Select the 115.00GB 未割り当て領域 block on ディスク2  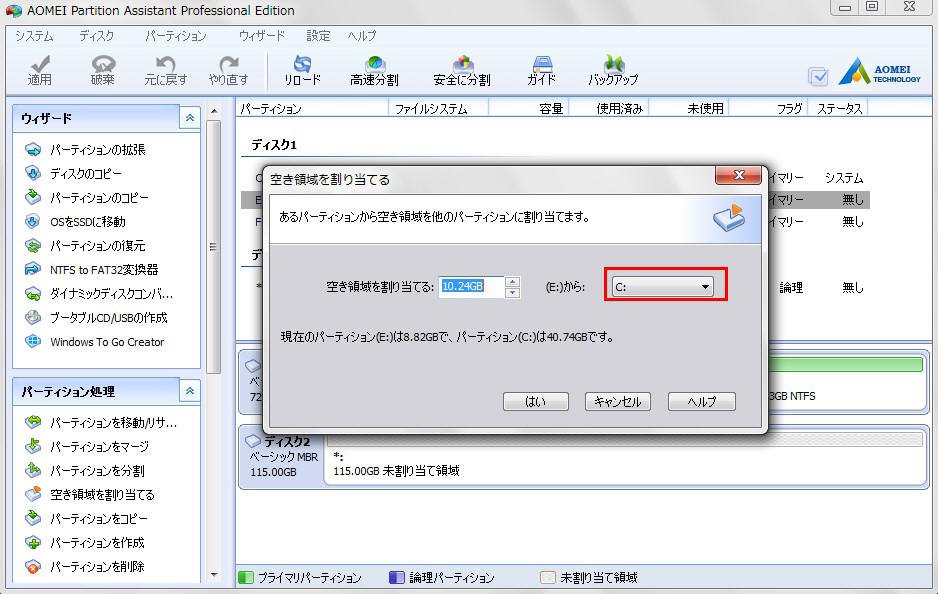[625, 459]
